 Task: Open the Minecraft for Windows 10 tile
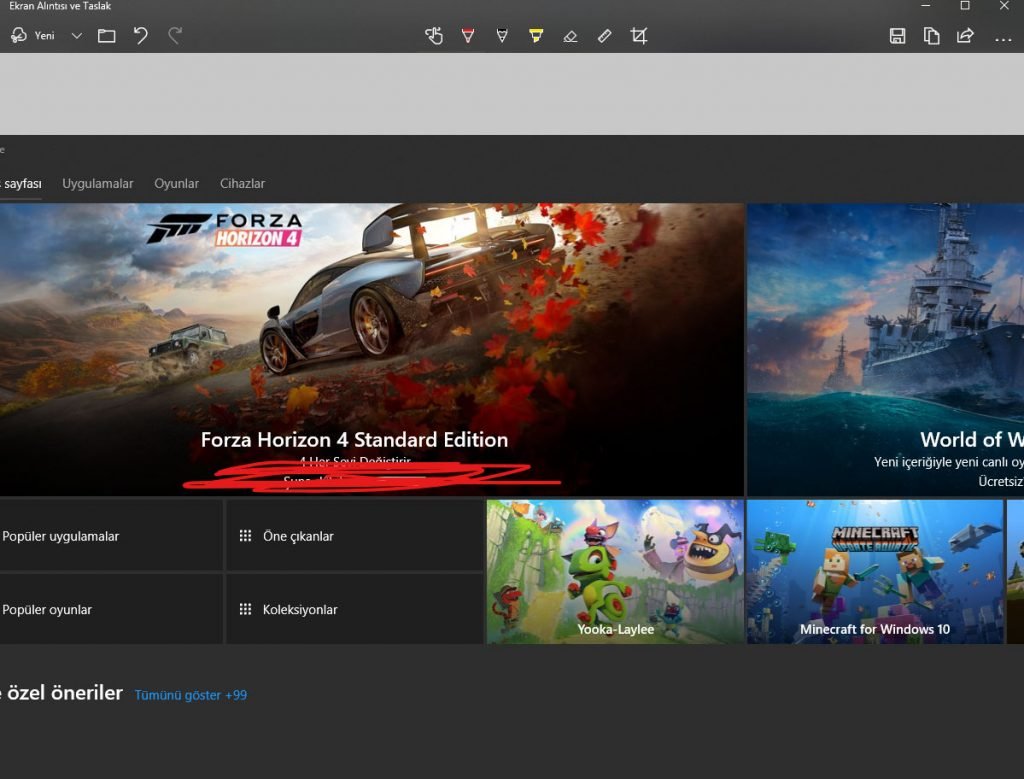click(x=874, y=572)
